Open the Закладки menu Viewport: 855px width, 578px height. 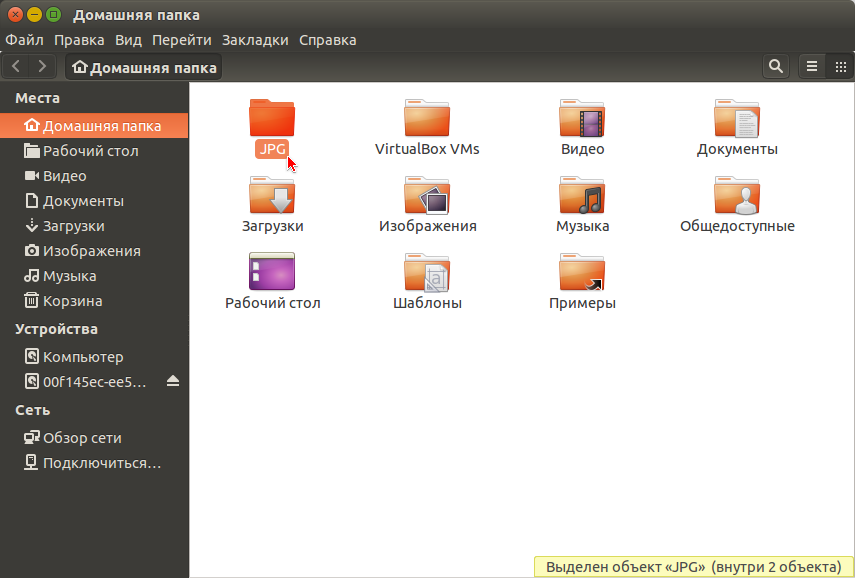[255, 40]
